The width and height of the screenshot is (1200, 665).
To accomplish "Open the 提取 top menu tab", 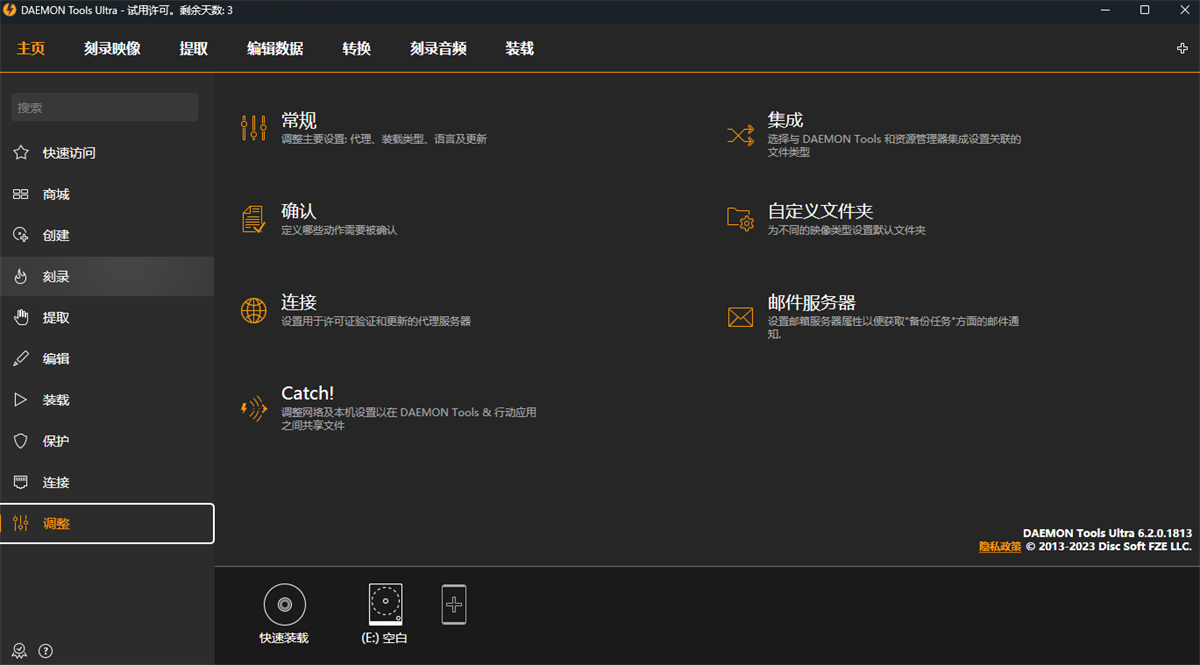I will point(194,48).
